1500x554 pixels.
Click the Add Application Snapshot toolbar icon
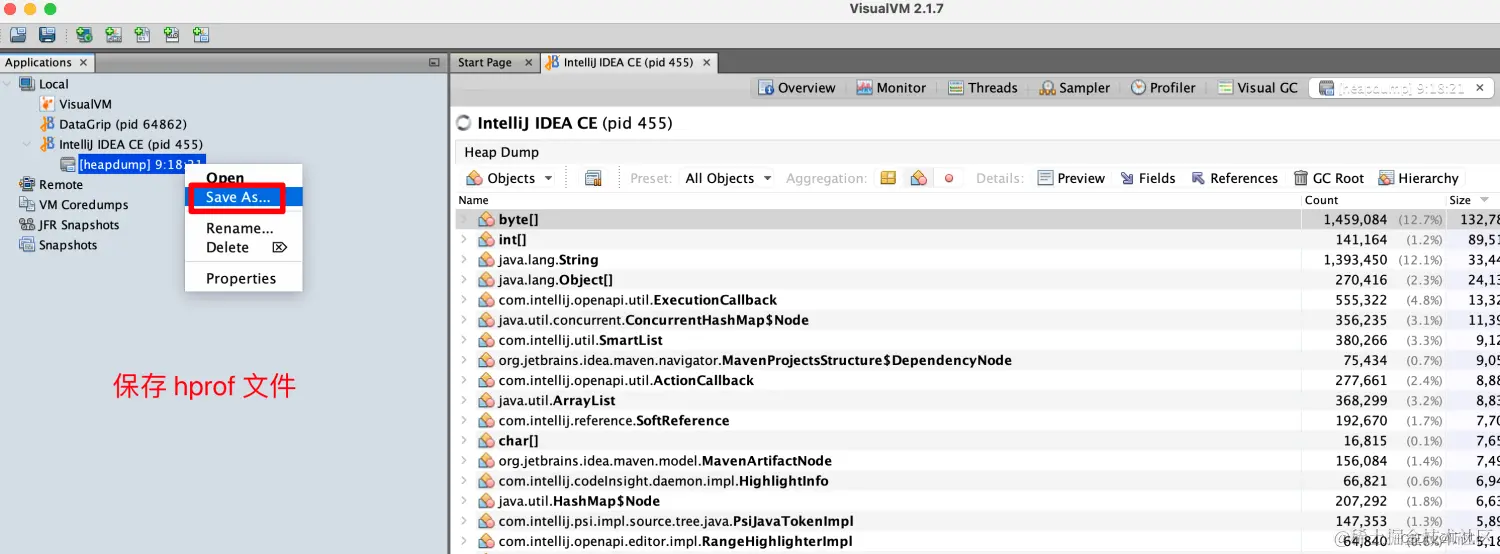point(201,35)
